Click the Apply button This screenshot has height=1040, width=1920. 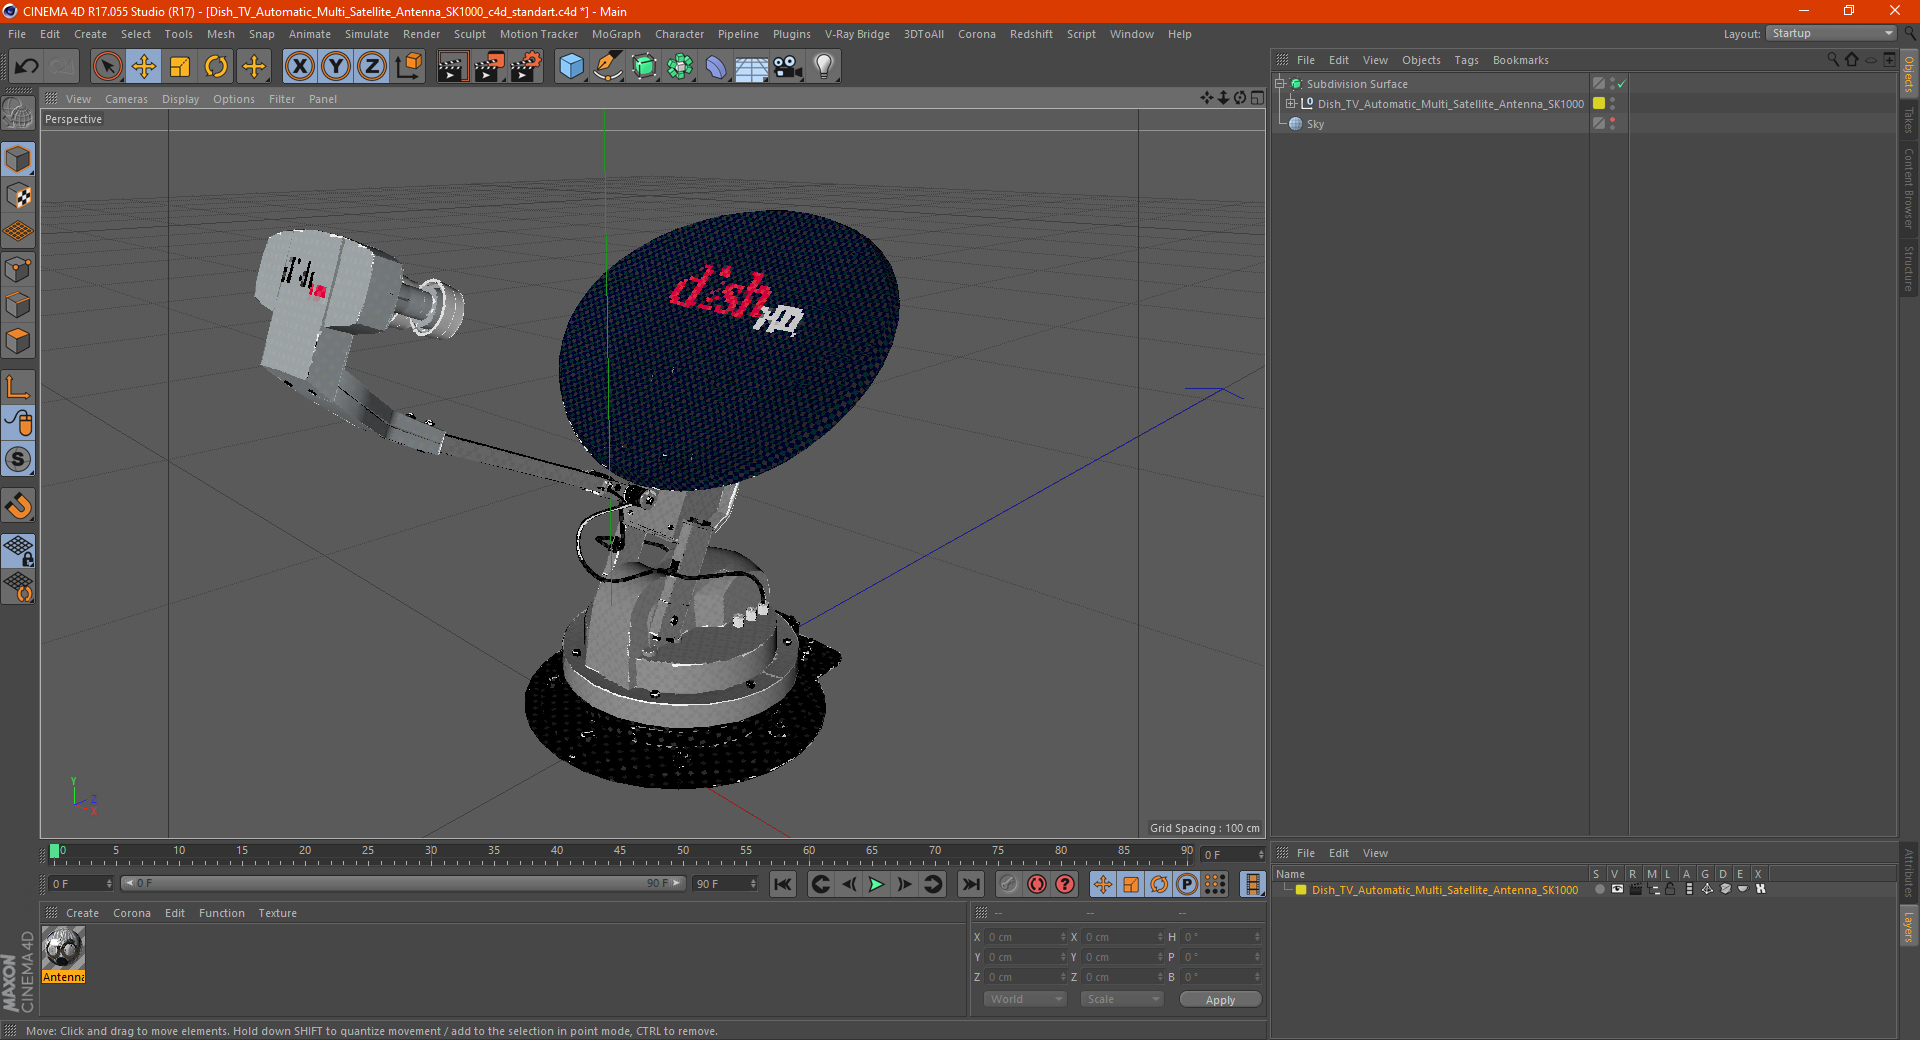(1220, 1000)
